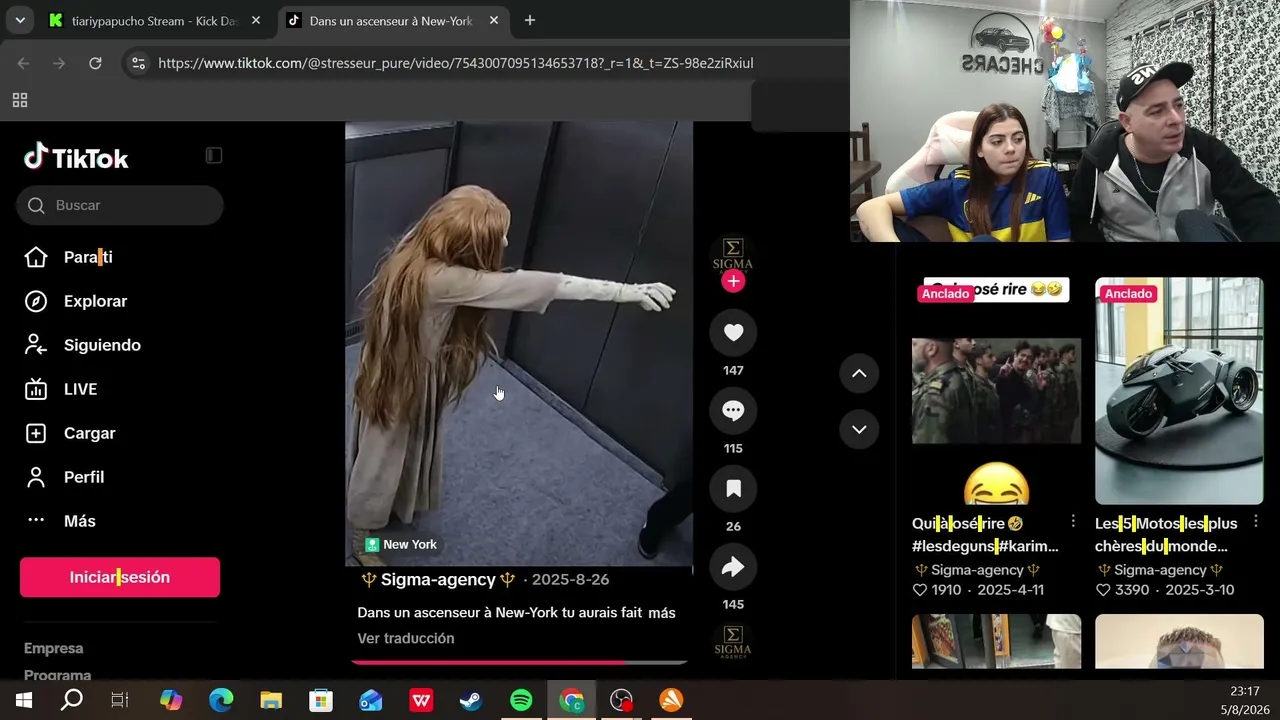The height and width of the screenshot is (720, 1280).
Task: Open Sigma avatar beside video
Action: [733, 254]
